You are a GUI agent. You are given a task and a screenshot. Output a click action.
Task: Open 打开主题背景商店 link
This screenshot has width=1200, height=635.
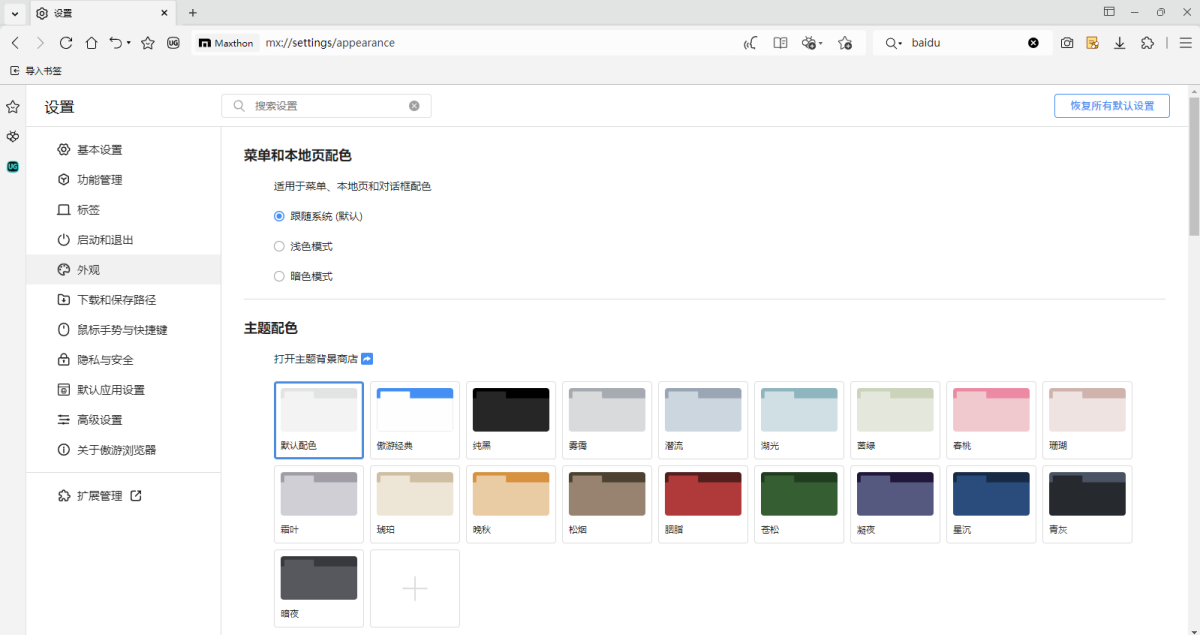pyautogui.click(x=317, y=357)
